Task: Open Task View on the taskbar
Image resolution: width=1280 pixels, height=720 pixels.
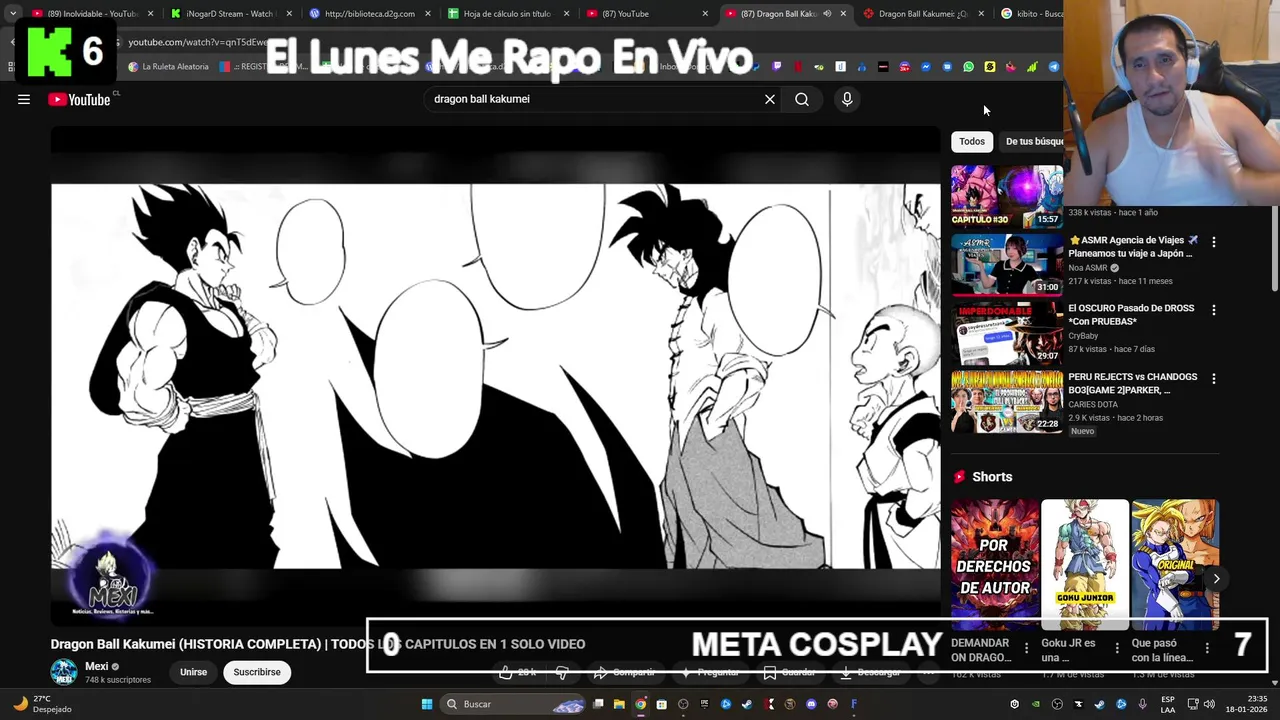Action: (598, 704)
